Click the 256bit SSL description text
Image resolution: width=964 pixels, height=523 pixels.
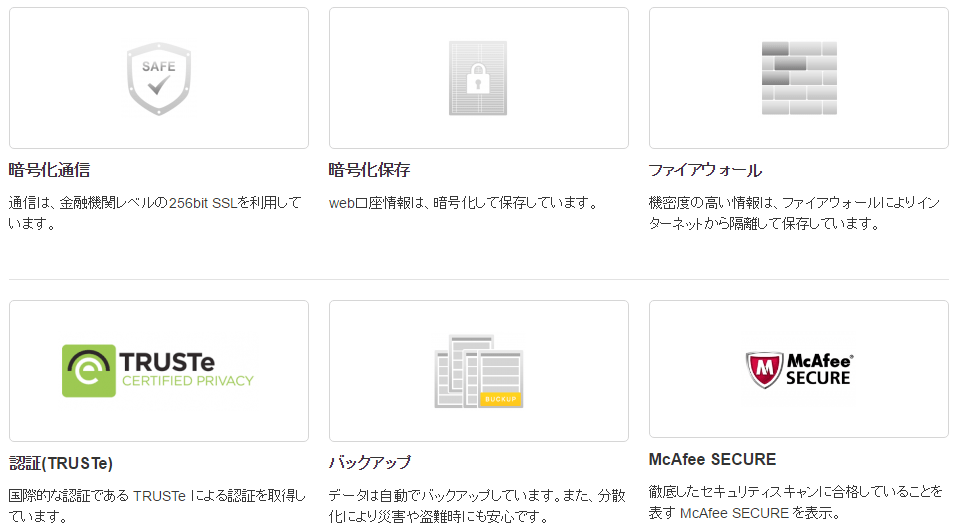[x=154, y=213]
